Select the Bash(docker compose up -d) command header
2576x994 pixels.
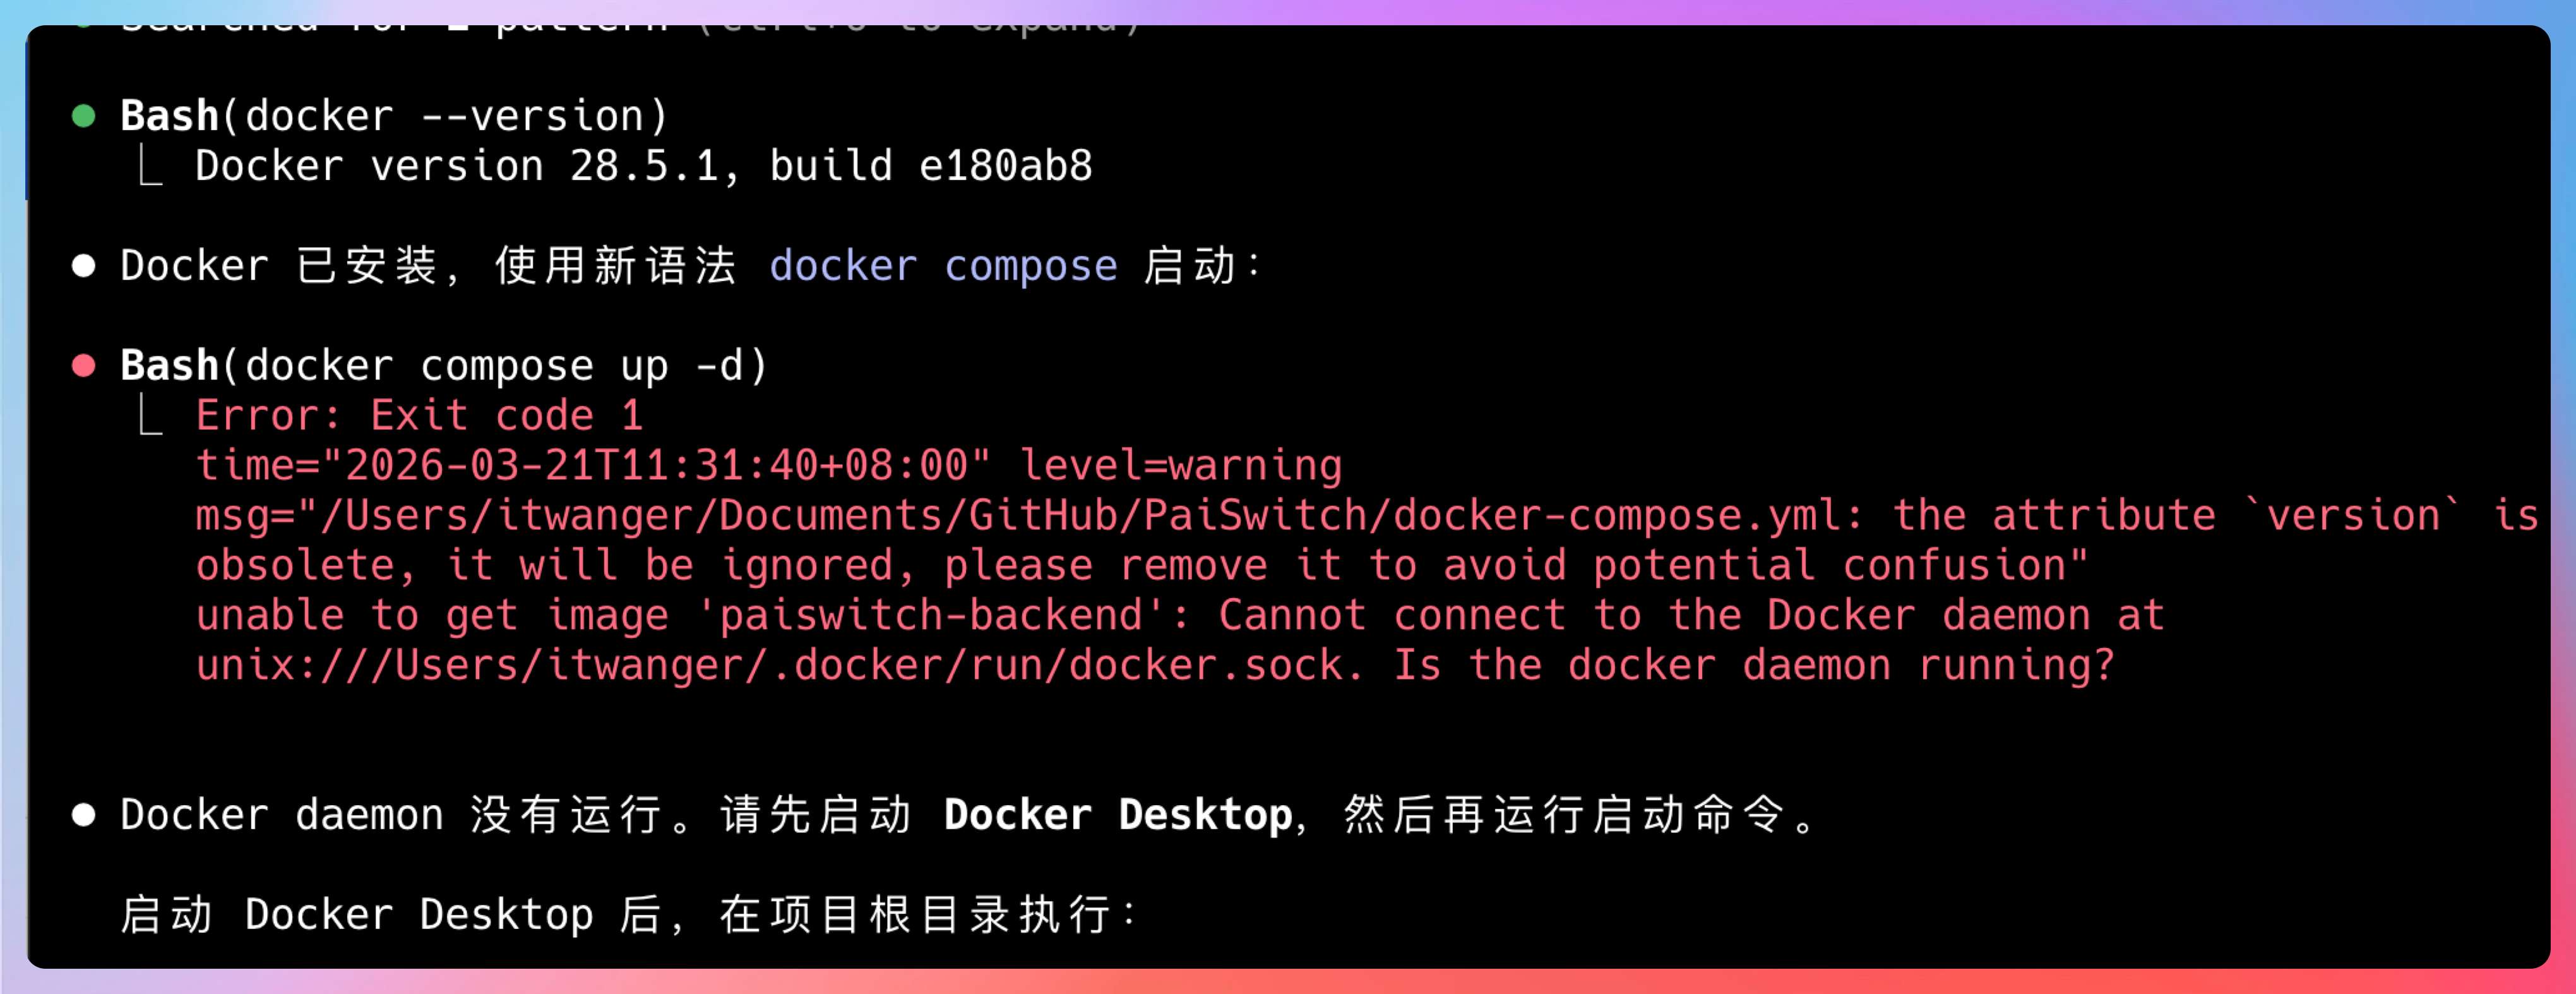tap(444, 366)
